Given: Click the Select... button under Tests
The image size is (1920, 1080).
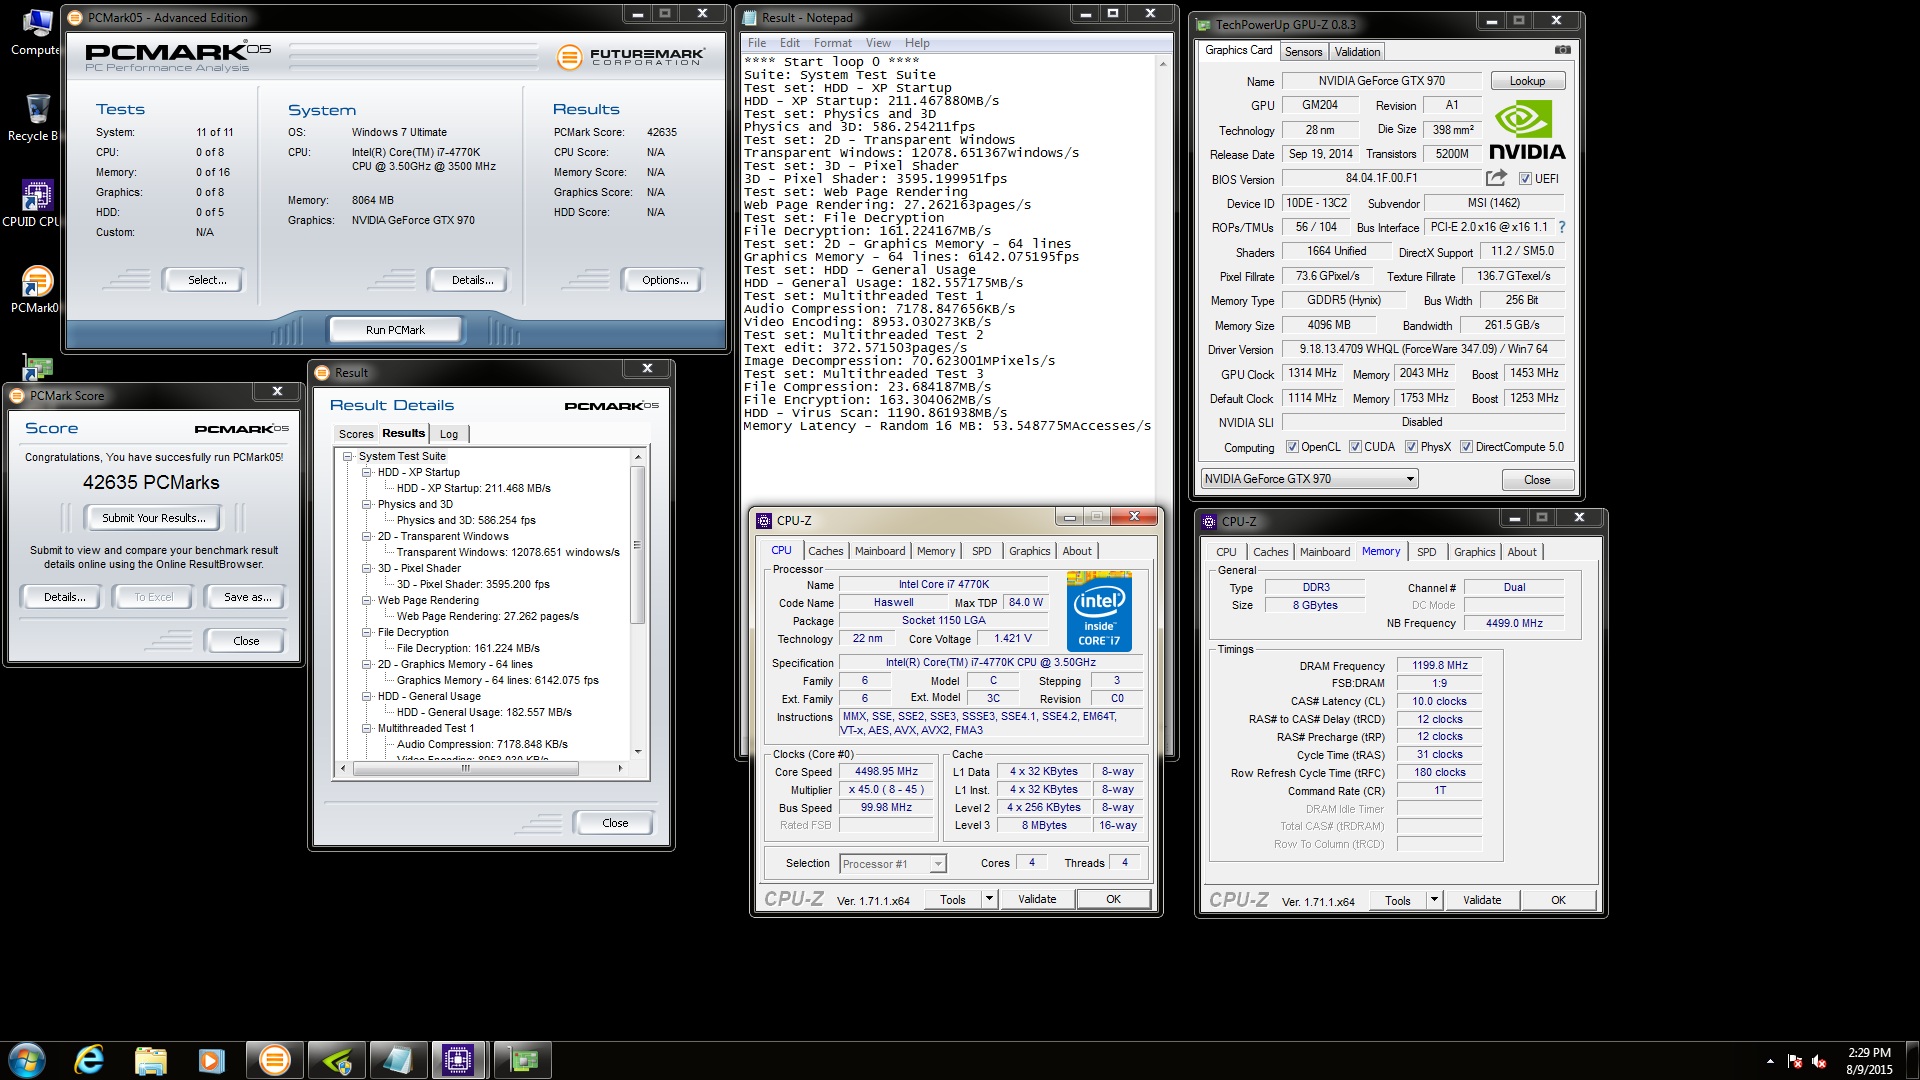Looking at the screenshot, I should (207, 280).
